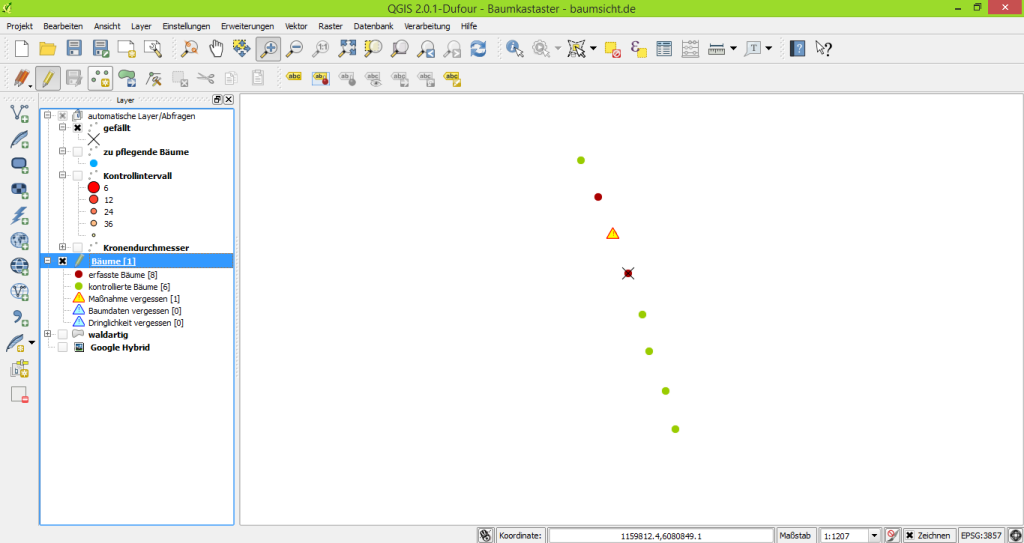
Task: Click the Zoom Last icon
Action: pos(426,48)
